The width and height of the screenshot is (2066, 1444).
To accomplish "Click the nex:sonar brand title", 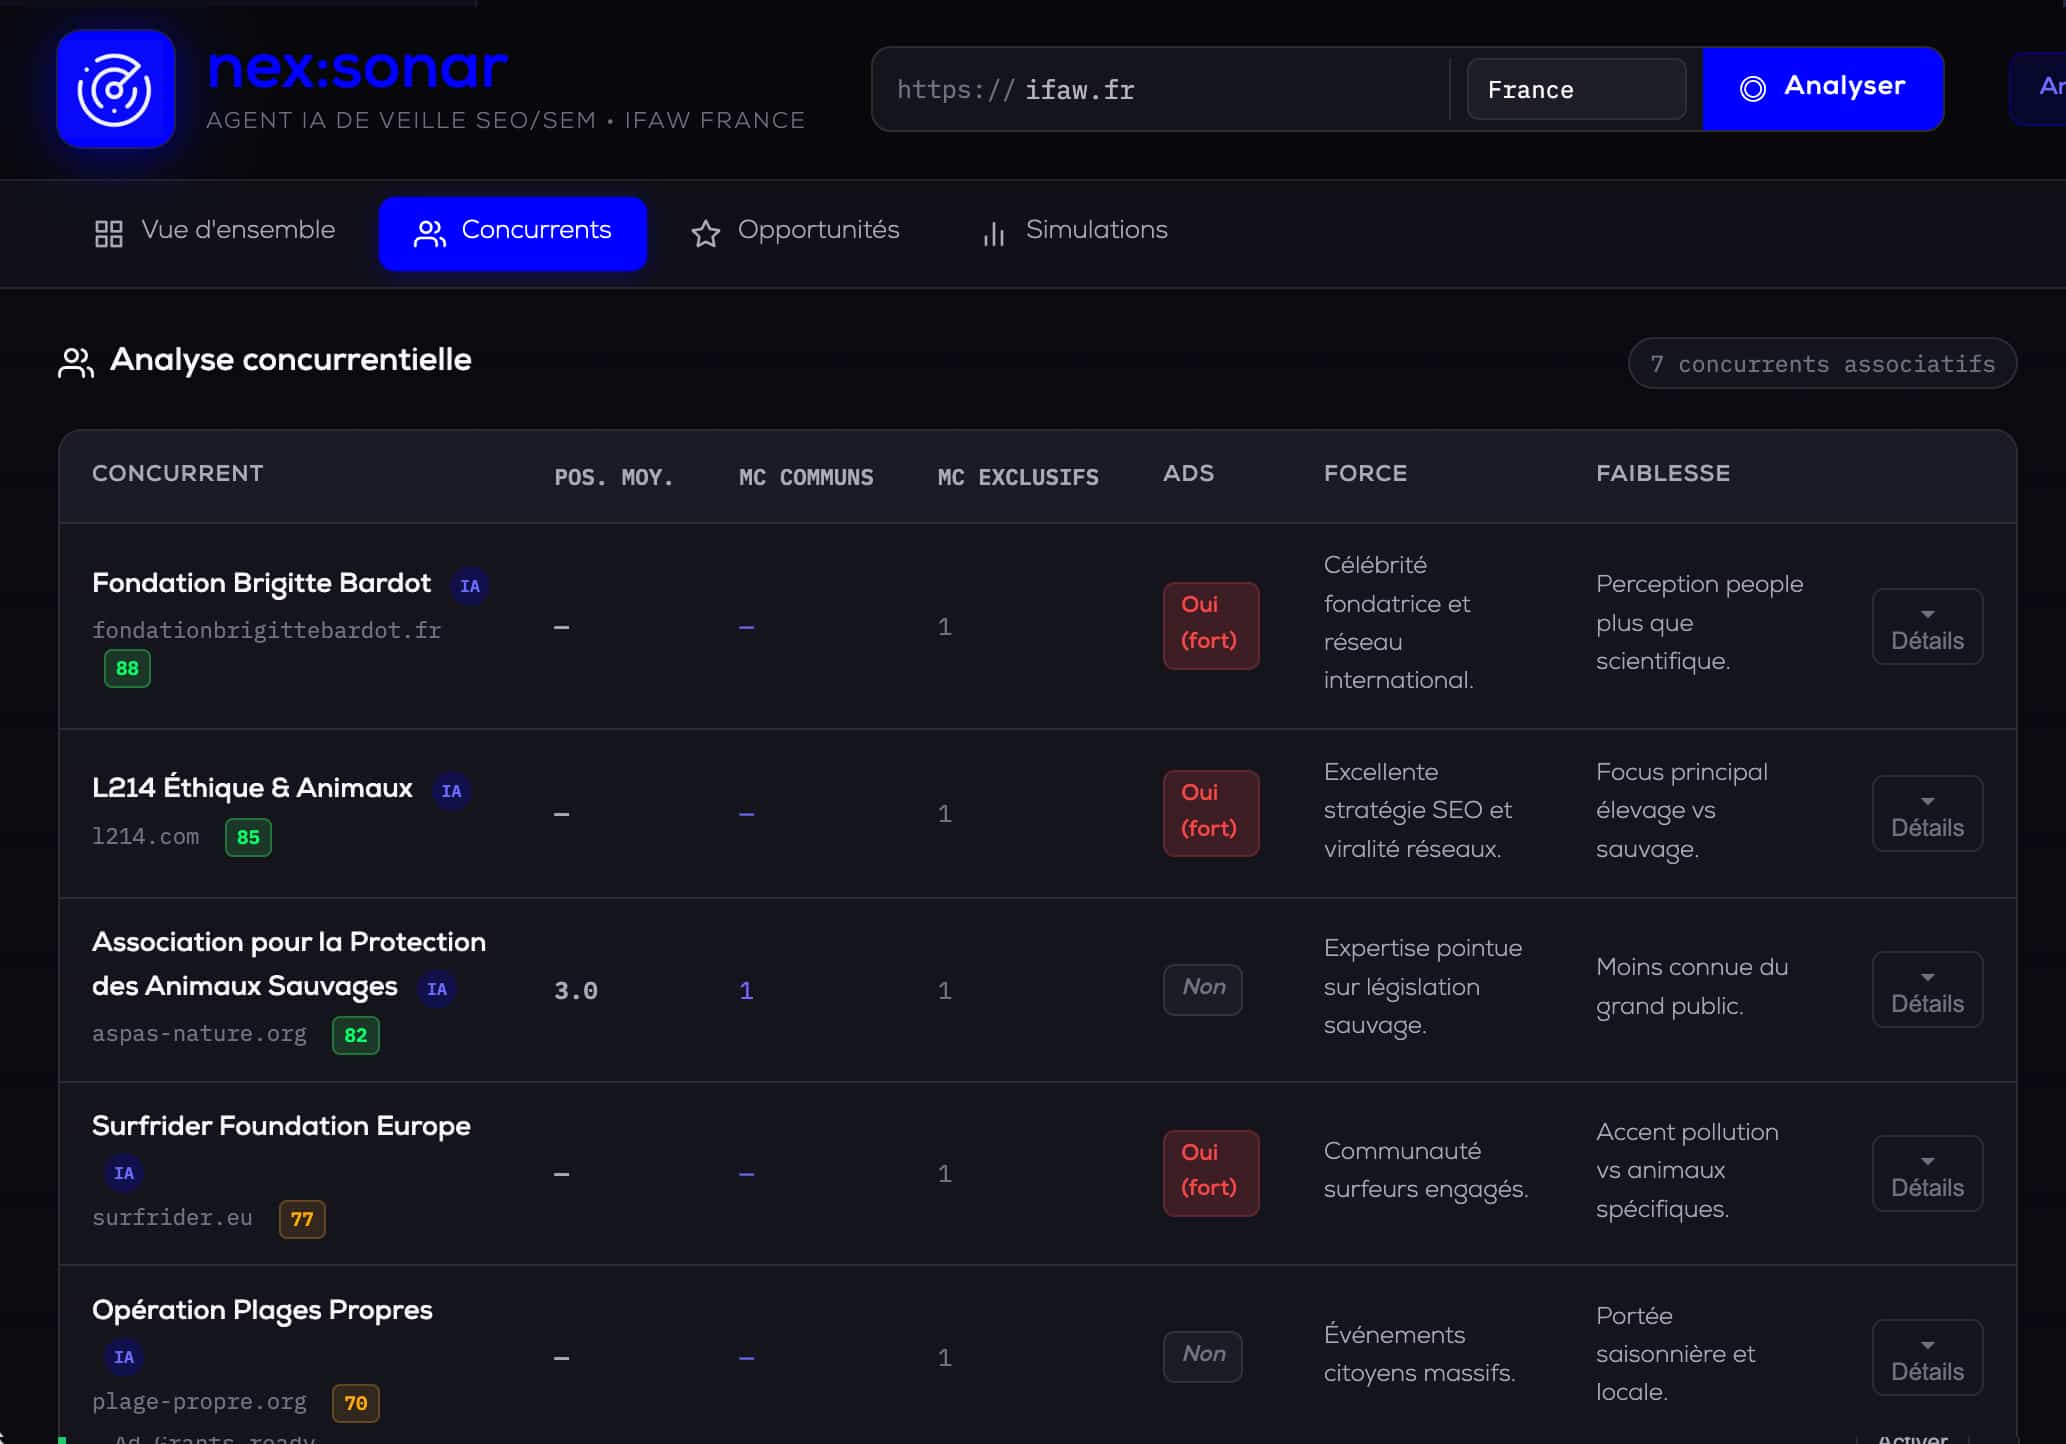I will [357, 68].
